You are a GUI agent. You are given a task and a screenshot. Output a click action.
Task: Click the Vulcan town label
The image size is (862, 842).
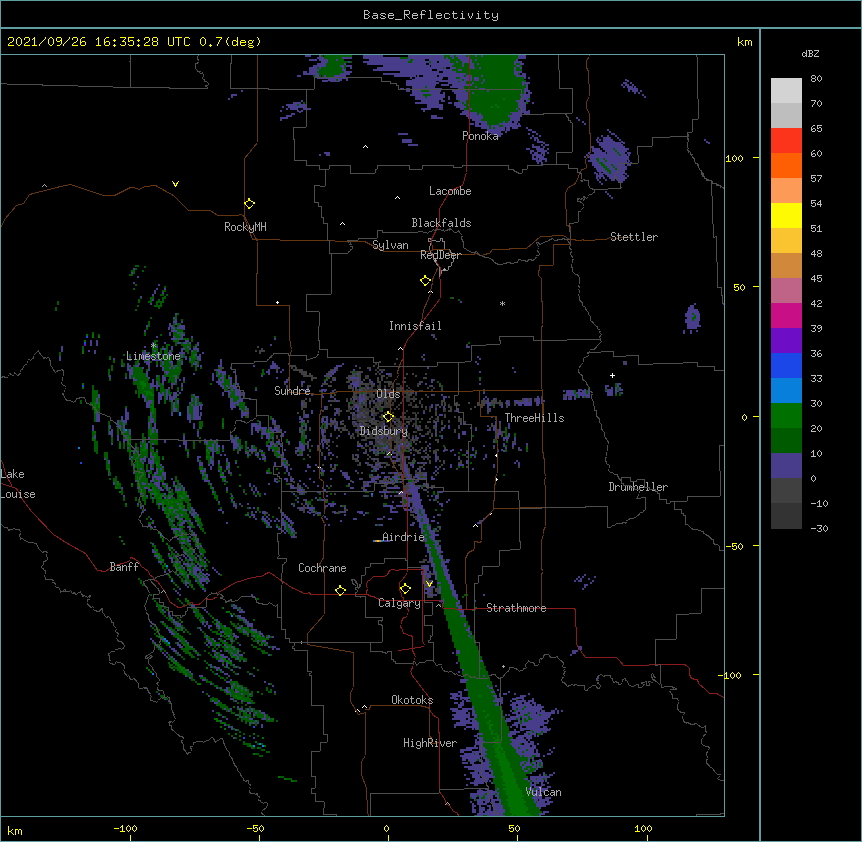point(543,792)
